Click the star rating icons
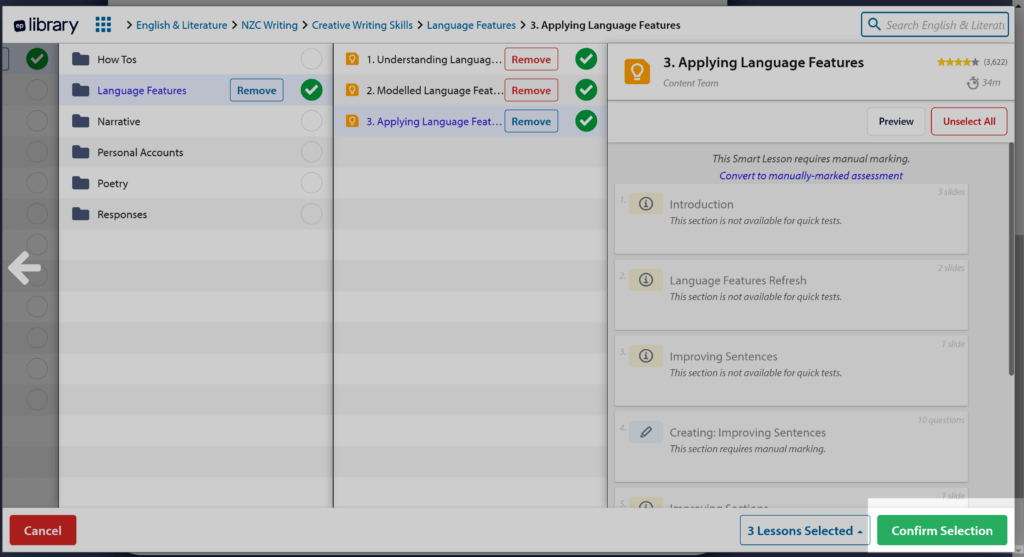Viewport: 1024px width, 557px height. click(957, 62)
